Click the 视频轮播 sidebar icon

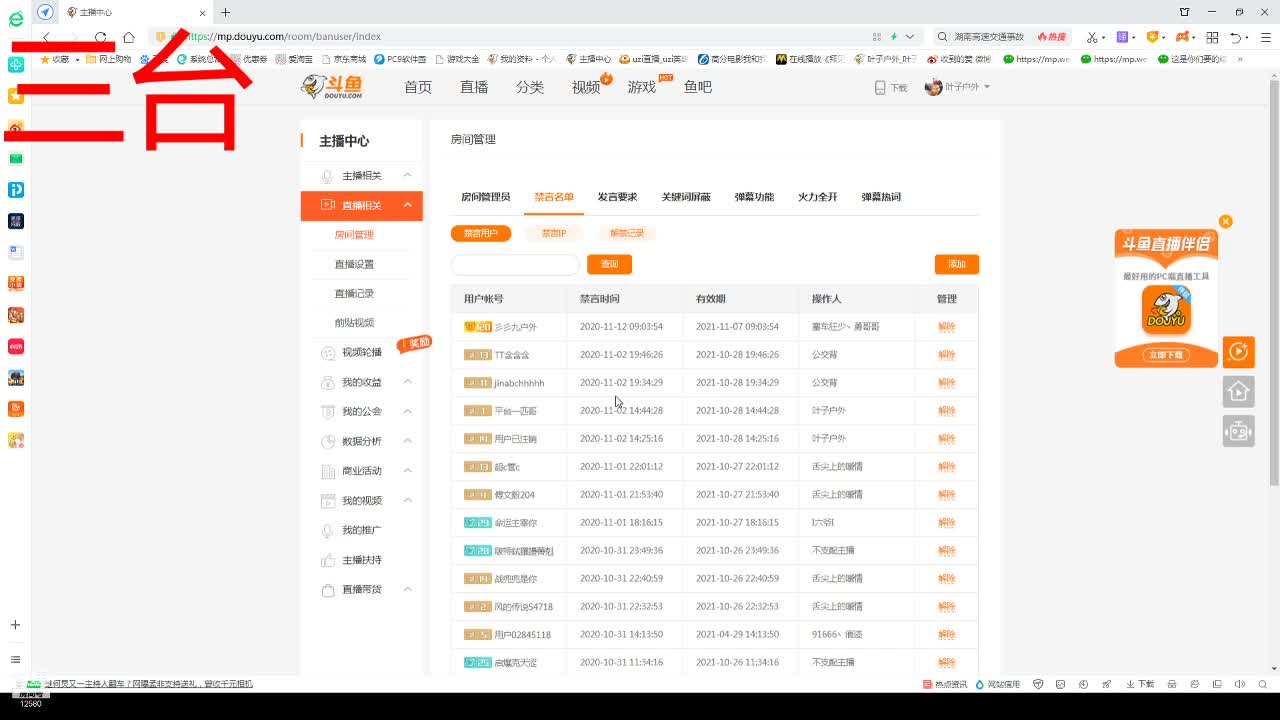327,351
